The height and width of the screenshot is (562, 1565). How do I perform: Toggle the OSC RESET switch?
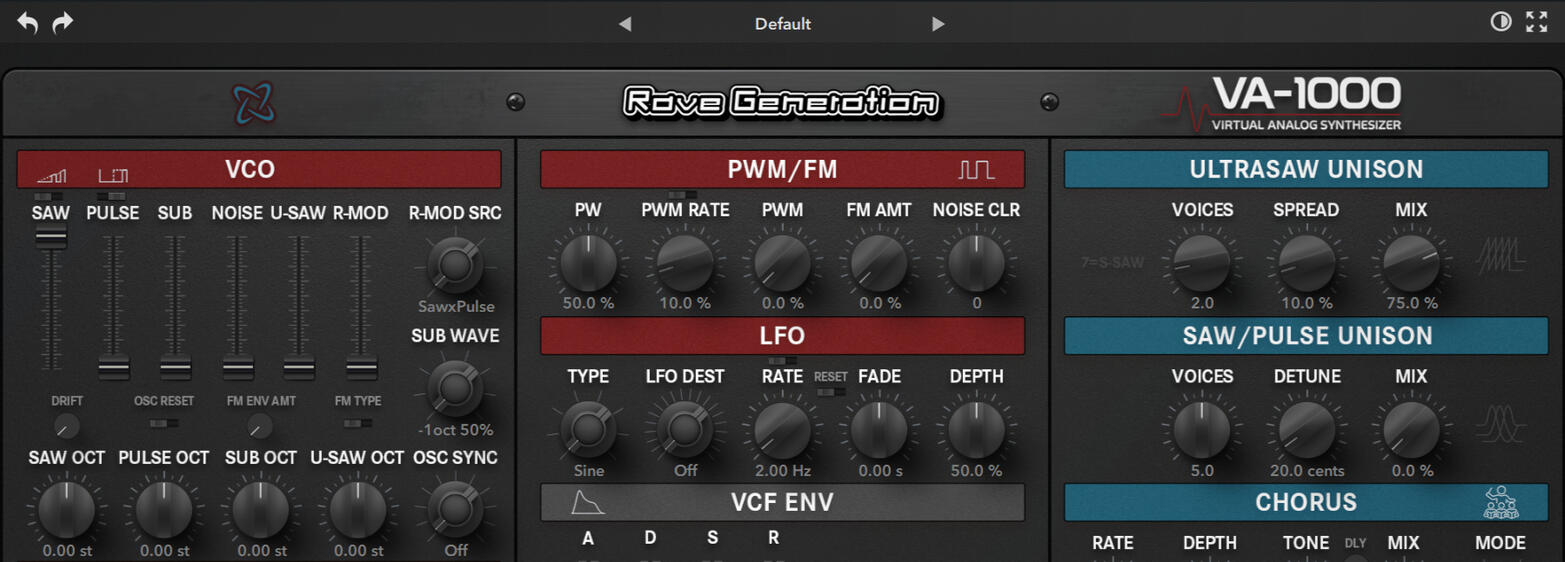point(164,423)
